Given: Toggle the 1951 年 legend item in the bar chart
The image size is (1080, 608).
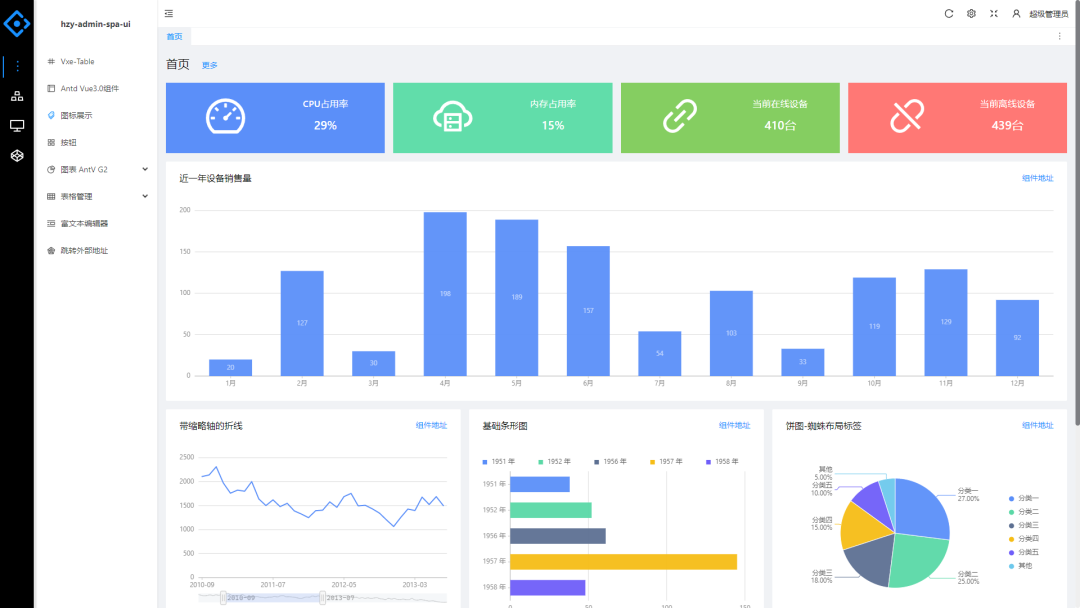Looking at the screenshot, I should pos(499,462).
